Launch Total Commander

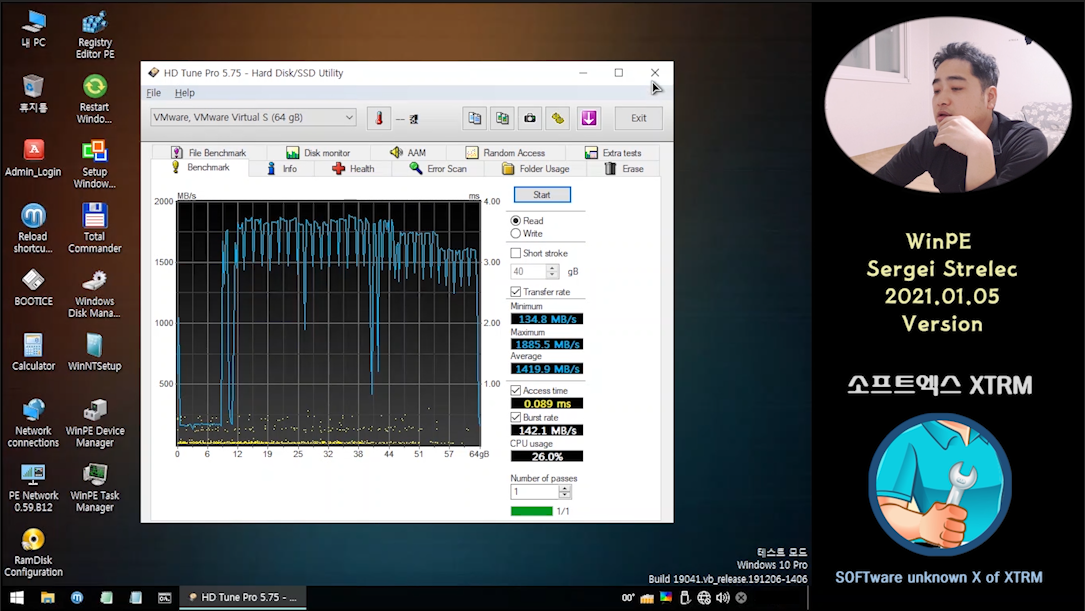point(95,229)
